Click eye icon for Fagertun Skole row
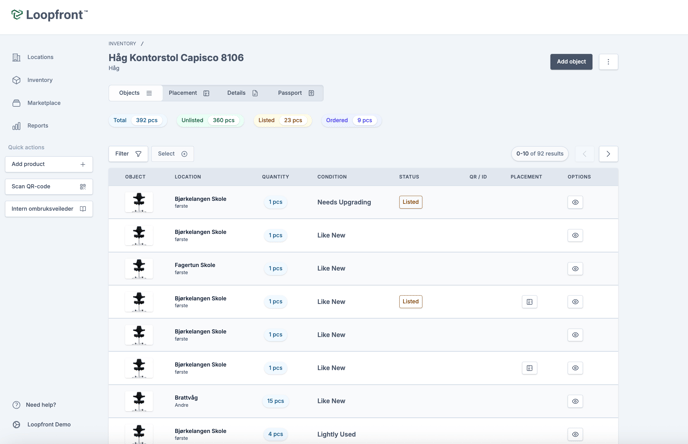688x444 pixels. coord(575,269)
